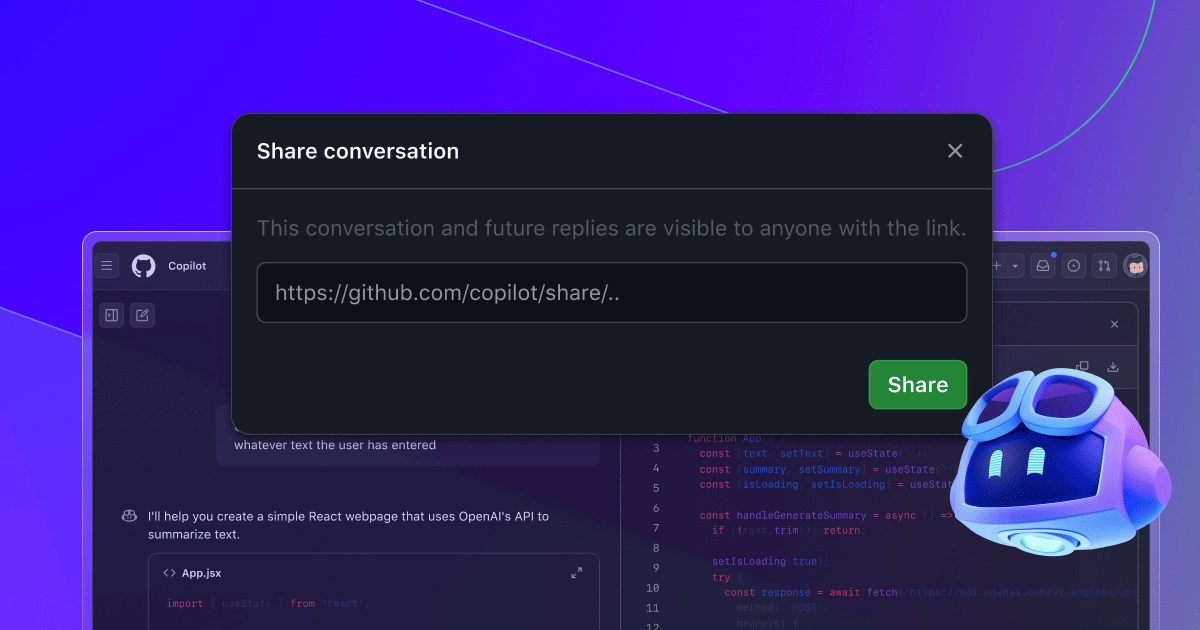
Task: Start a new chat with the compose icon
Action: [x=142, y=314]
